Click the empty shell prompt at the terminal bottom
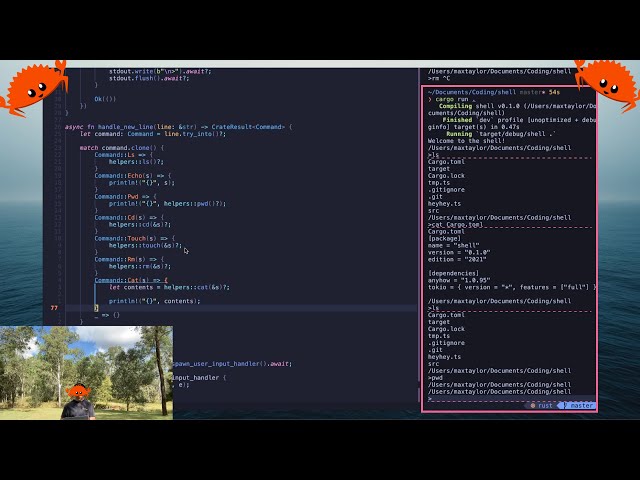The image size is (640, 480). tap(430, 399)
